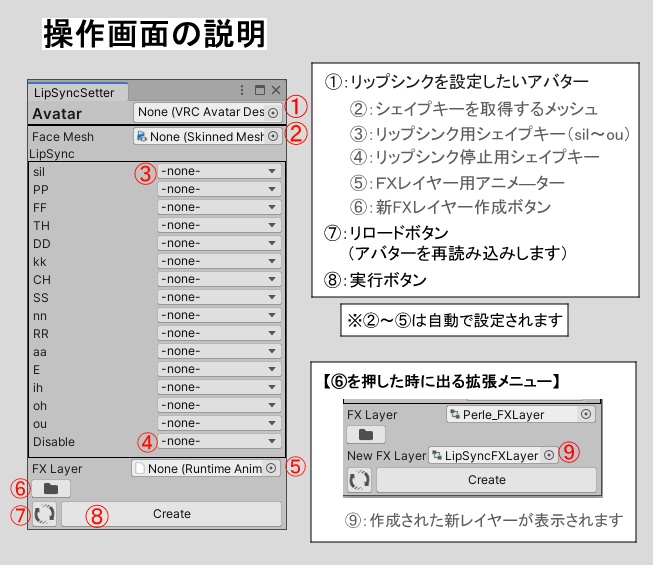Screen dimensions: 653x565
Task: Click the reload icon in the extended menu
Action: pos(359,480)
